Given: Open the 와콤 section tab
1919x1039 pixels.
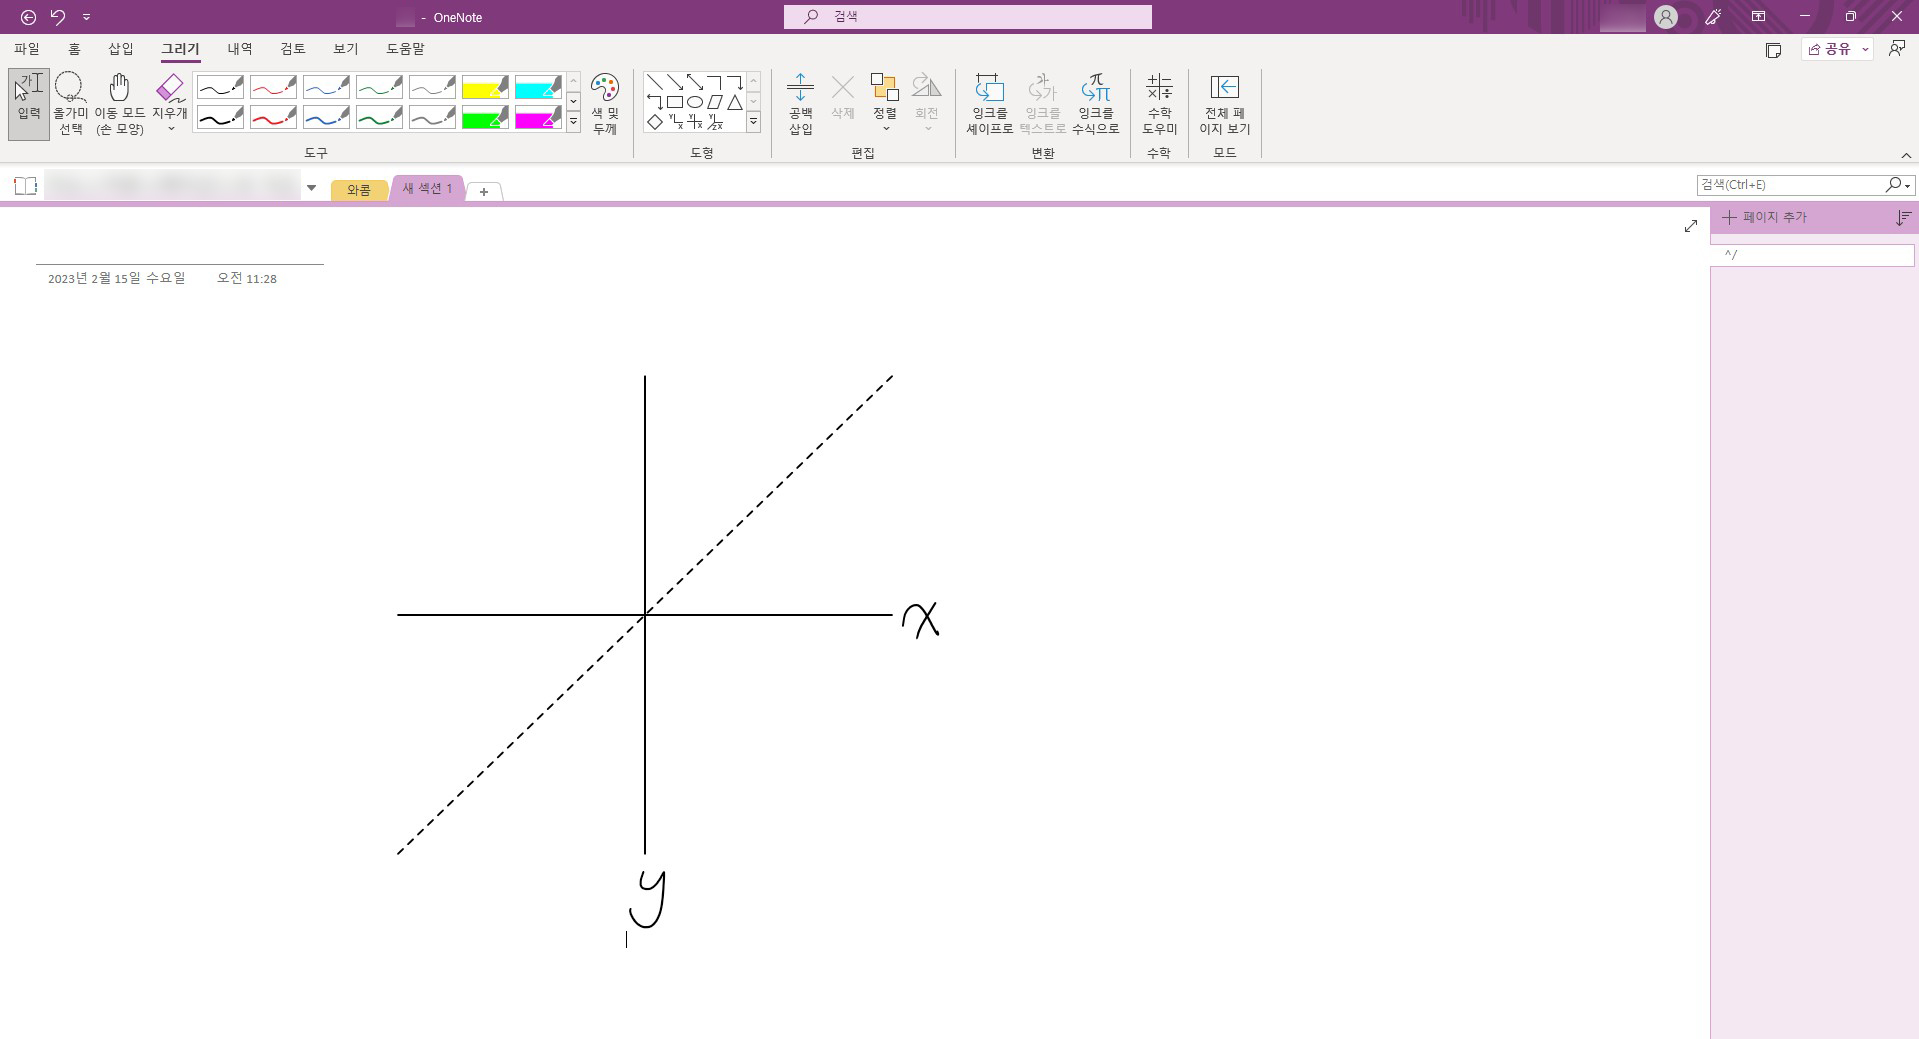Looking at the screenshot, I should pyautogui.click(x=359, y=190).
